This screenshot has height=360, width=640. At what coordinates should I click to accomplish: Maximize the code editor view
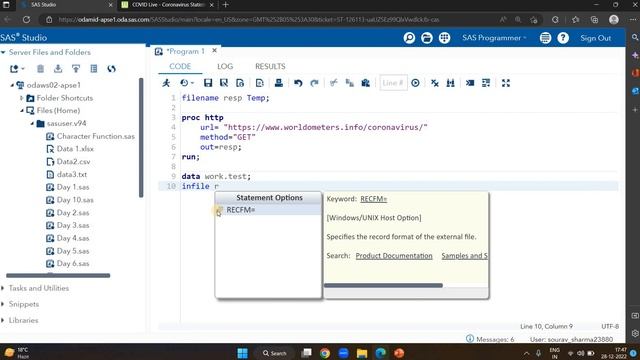tap(506, 83)
